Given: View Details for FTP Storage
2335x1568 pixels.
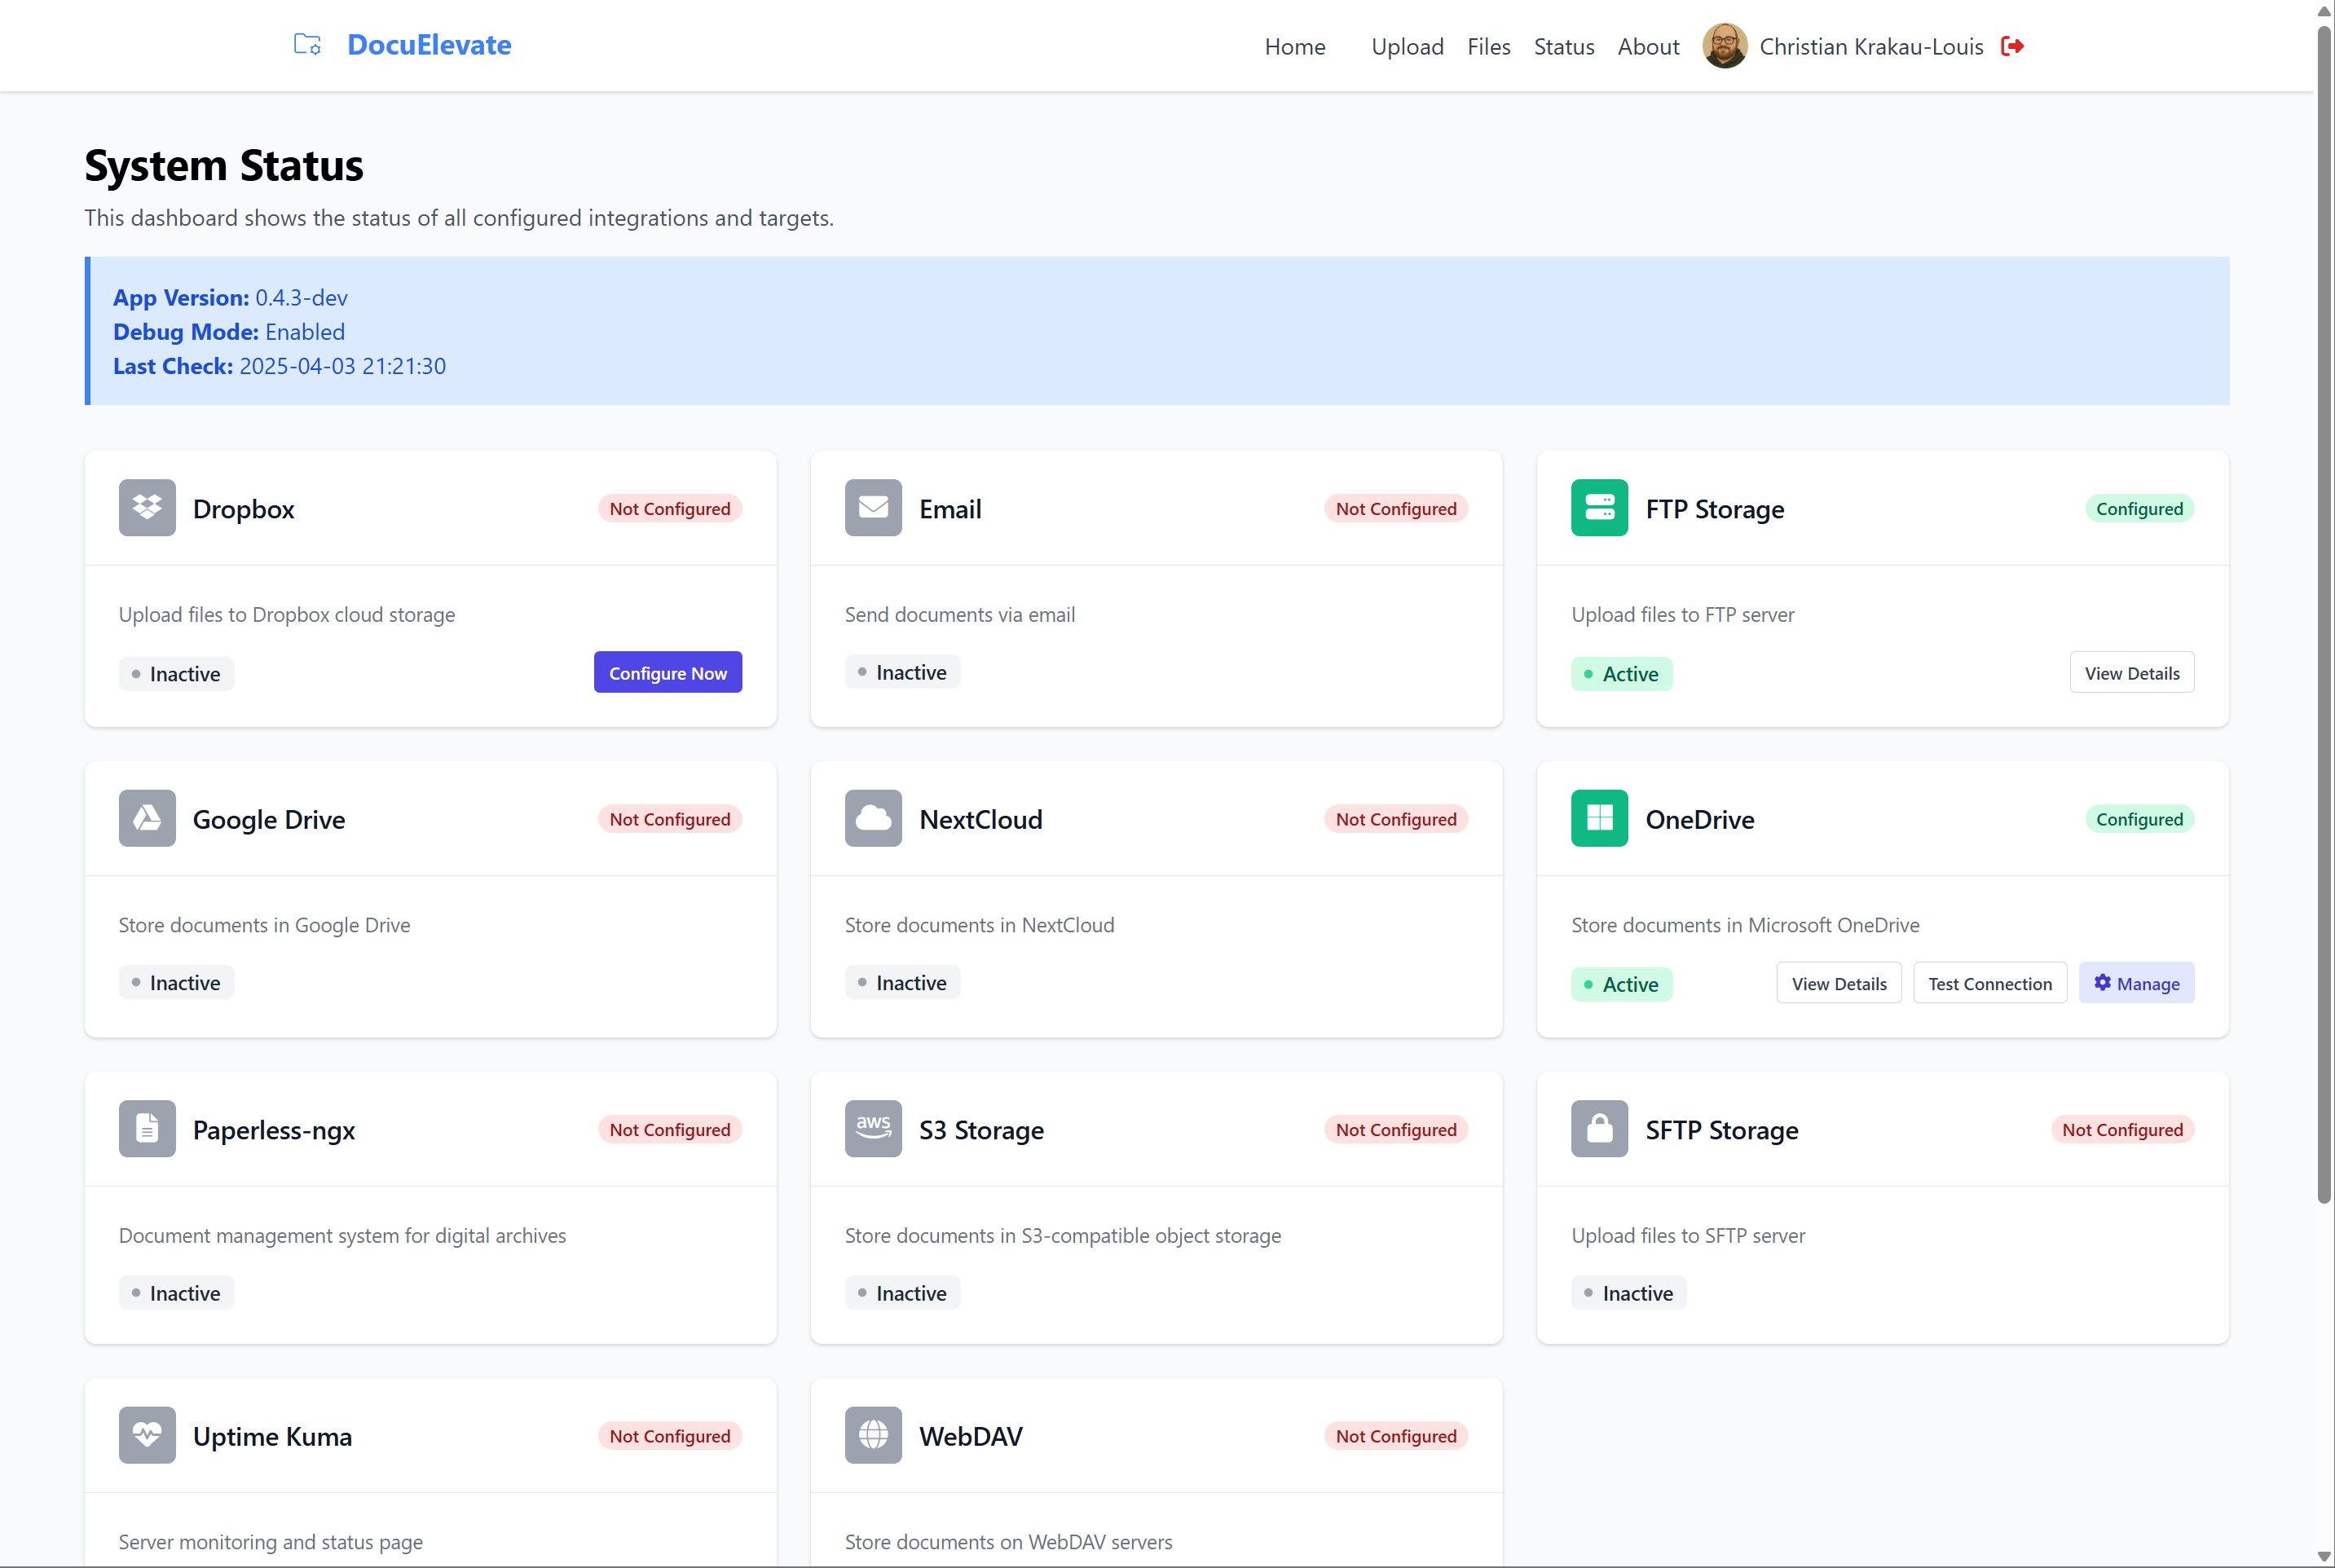Looking at the screenshot, I should (2132, 673).
